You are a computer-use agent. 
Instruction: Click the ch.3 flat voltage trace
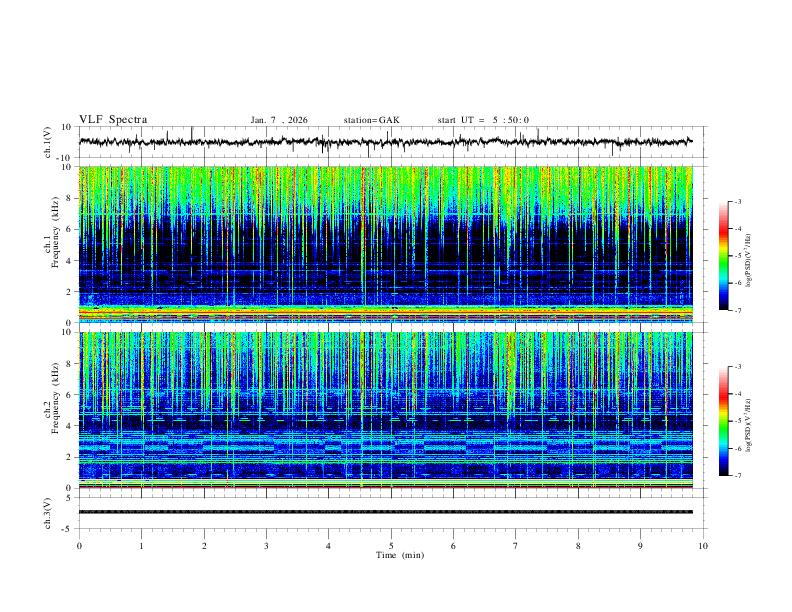pyautogui.click(x=386, y=512)
